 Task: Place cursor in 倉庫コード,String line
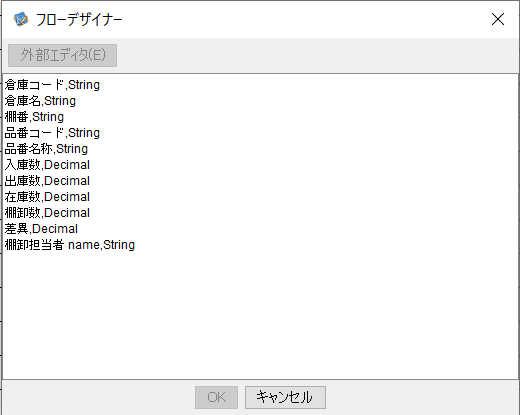[52, 85]
